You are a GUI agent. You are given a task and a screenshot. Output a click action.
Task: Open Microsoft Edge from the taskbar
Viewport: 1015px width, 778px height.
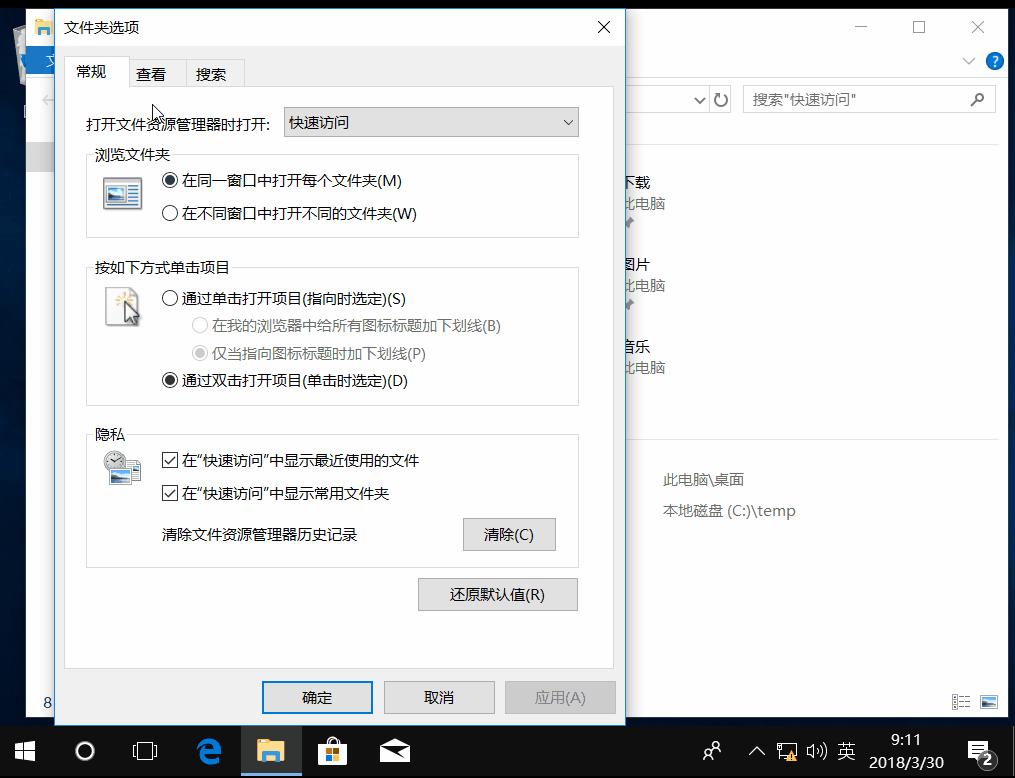tap(209, 751)
